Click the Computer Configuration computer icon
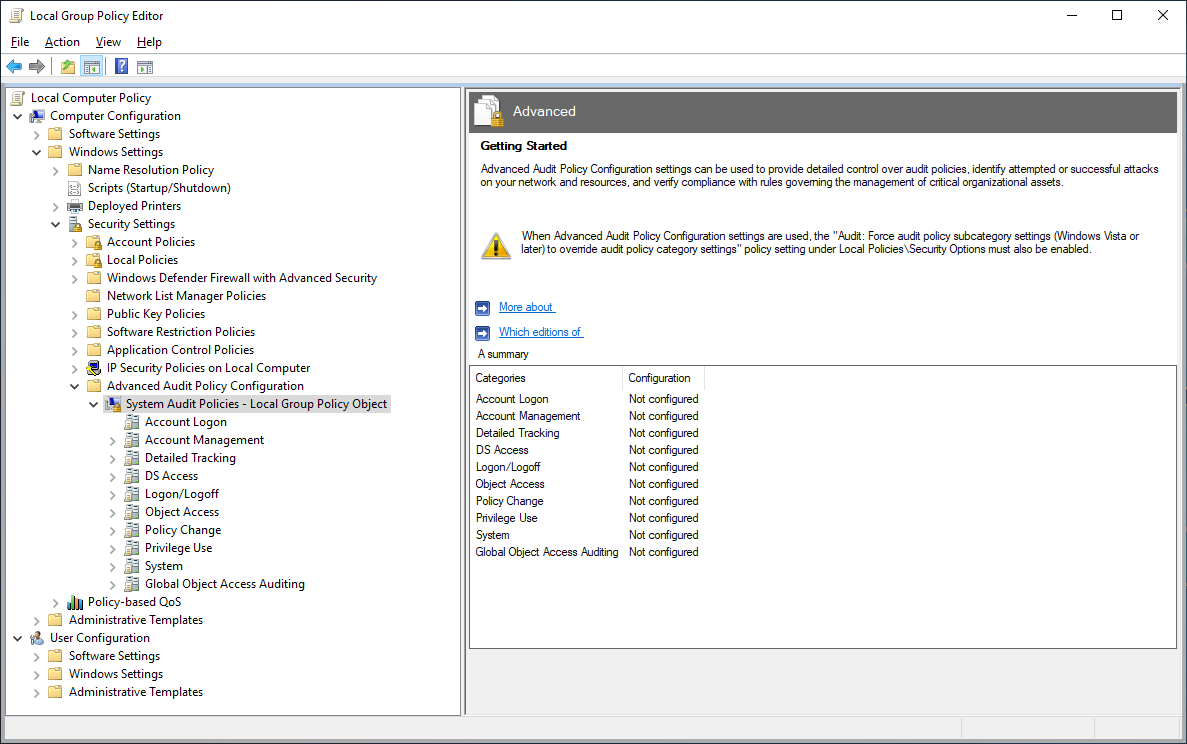The height and width of the screenshot is (744, 1187). 37,116
